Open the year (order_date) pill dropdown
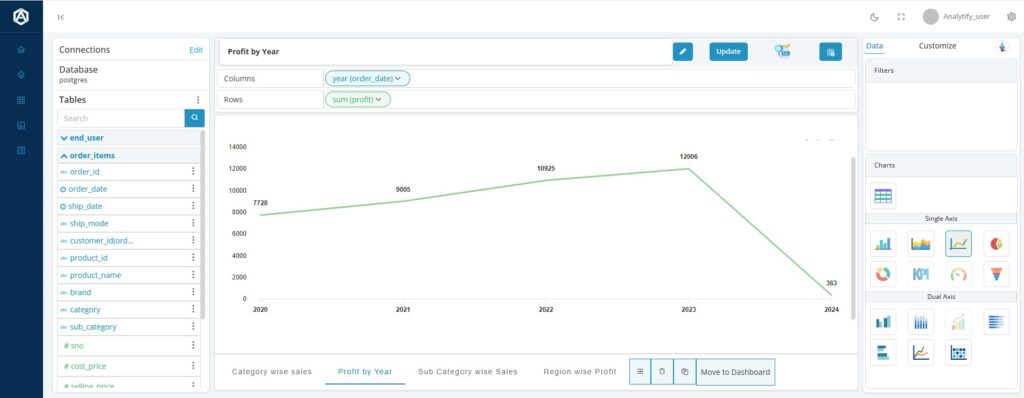 [x=367, y=78]
